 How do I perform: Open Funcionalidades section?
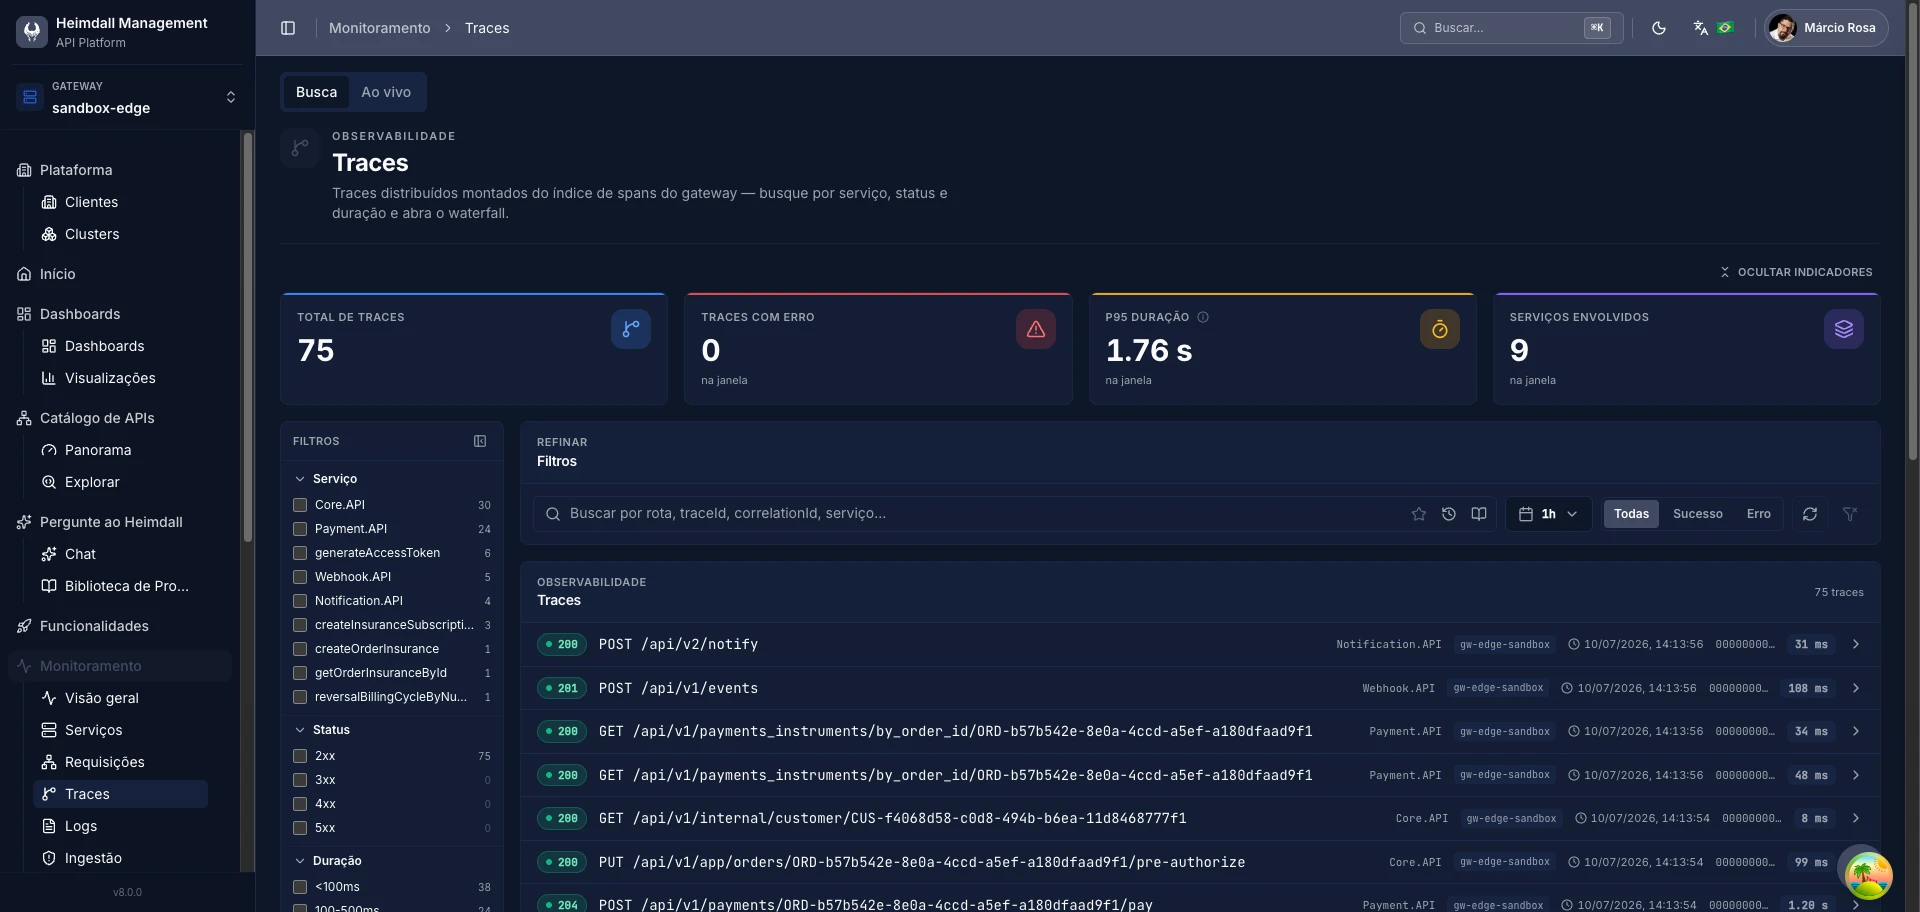coord(94,626)
